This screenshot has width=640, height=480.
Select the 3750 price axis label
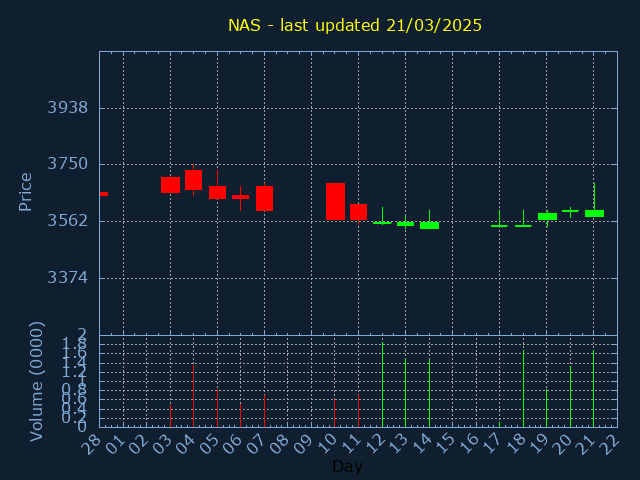pyautogui.click(x=68, y=164)
